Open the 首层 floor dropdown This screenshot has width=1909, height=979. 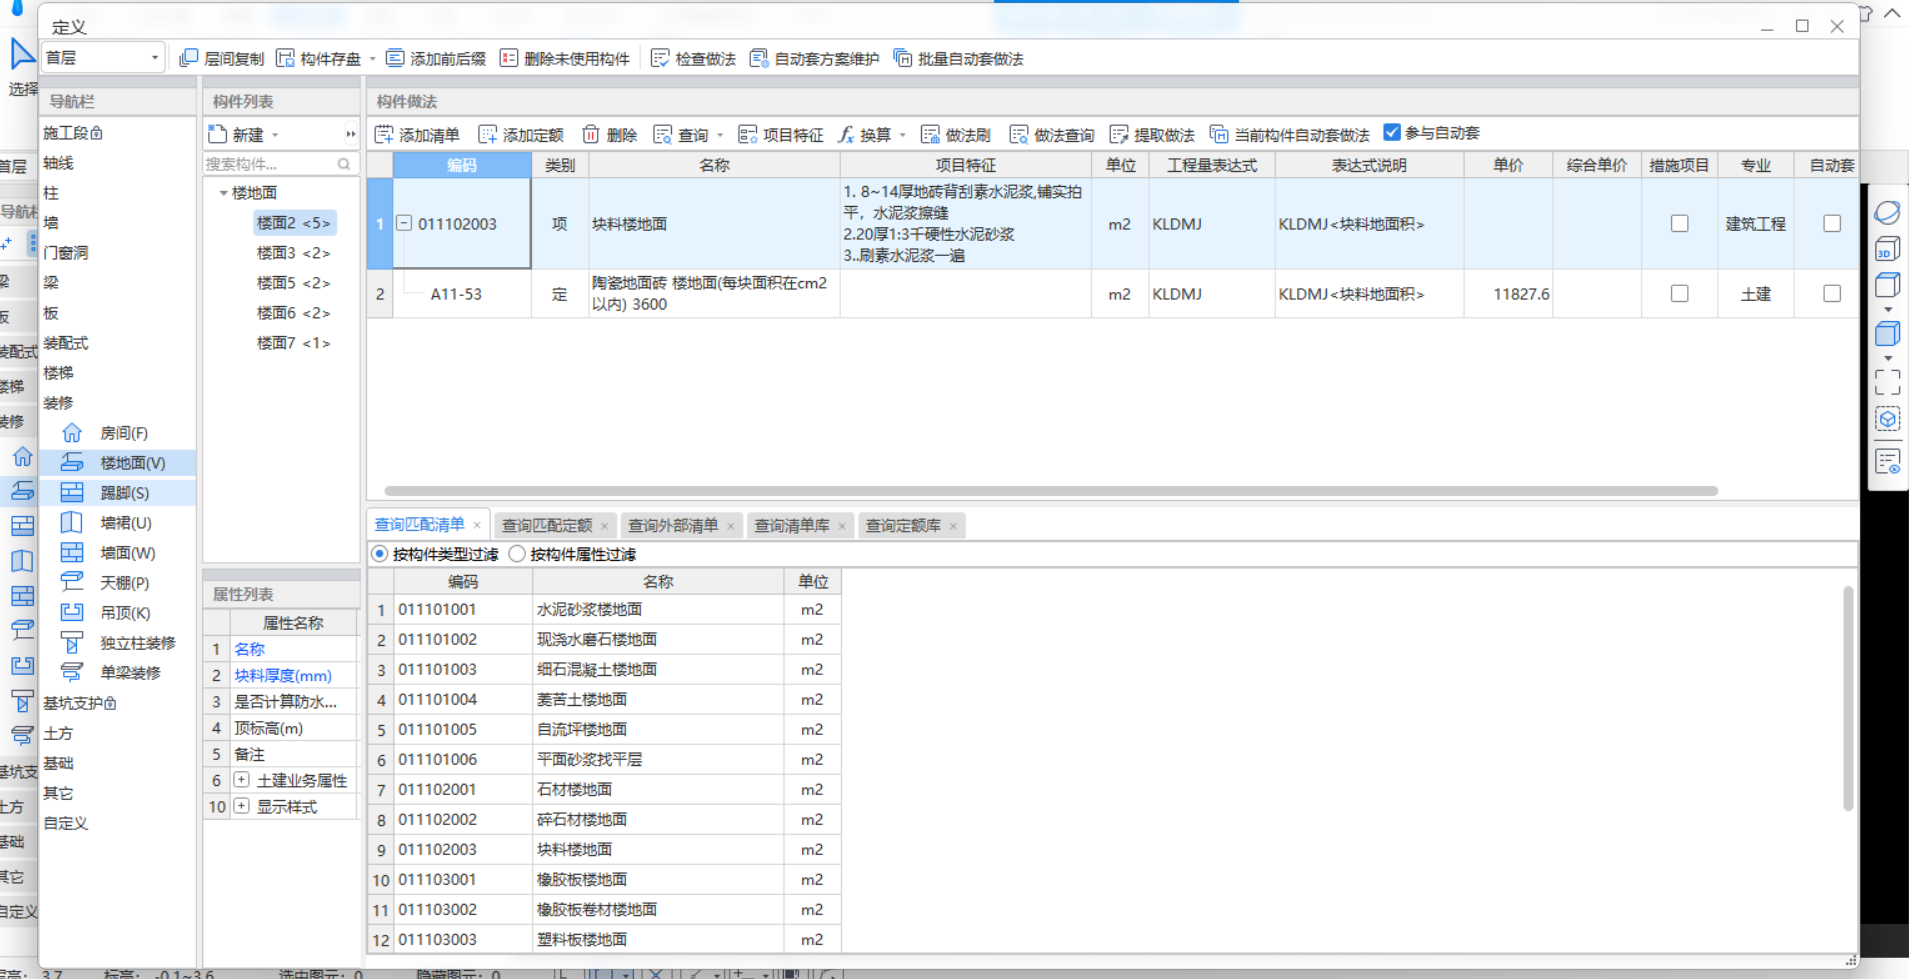pyautogui.click(x=154, y=58)
